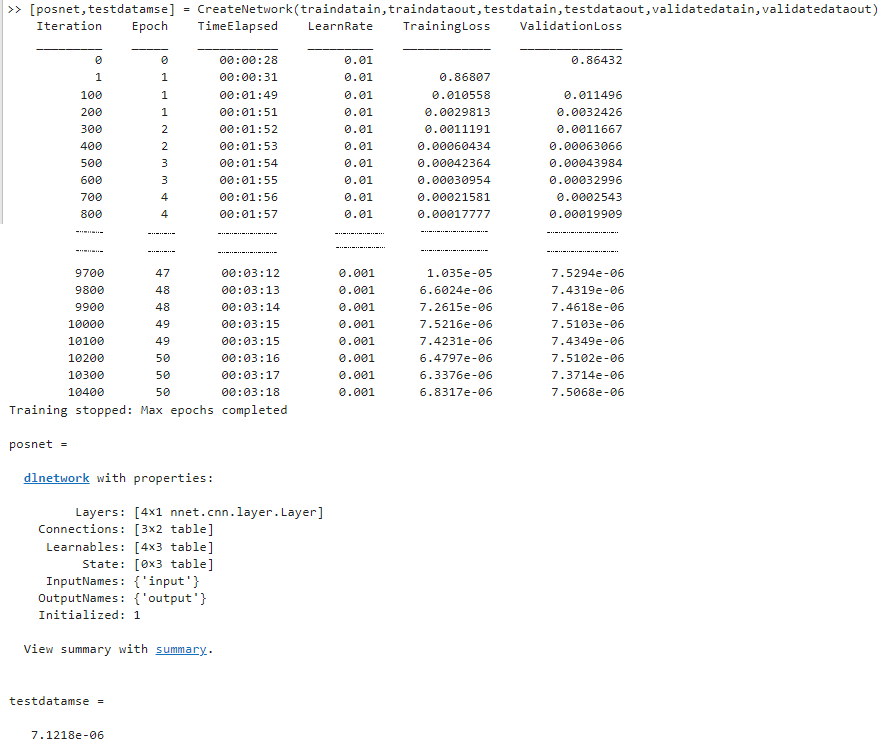The width and height of the screenshot is (883, 744).
Task: Click the Layers property value text
Action: [x=228, y=512]
